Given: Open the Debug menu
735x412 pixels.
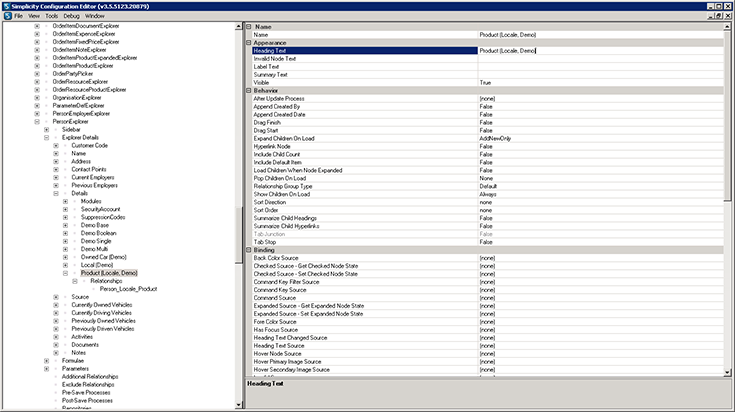Looking at the screenshot, I should (71, 16).
